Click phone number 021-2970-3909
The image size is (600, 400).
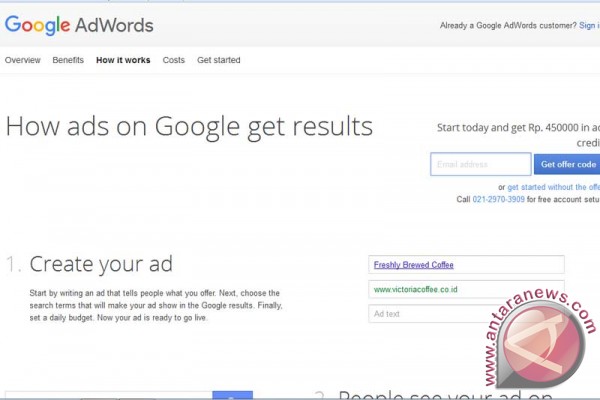tap(499, 199)
